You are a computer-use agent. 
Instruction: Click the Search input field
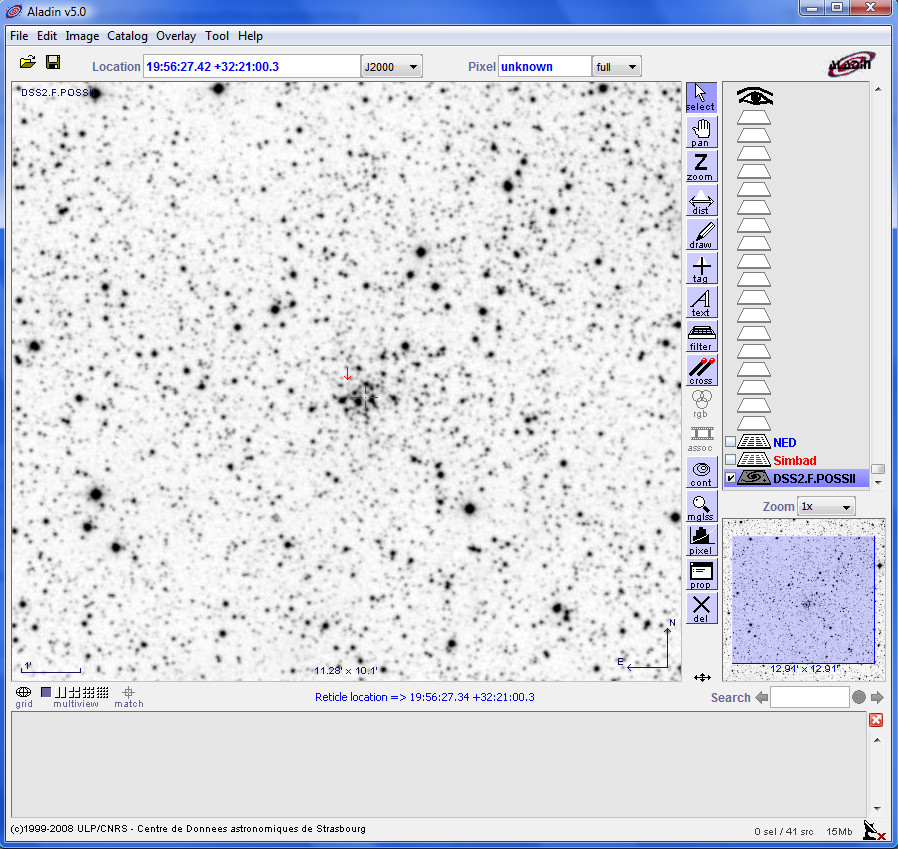[809, 697]
